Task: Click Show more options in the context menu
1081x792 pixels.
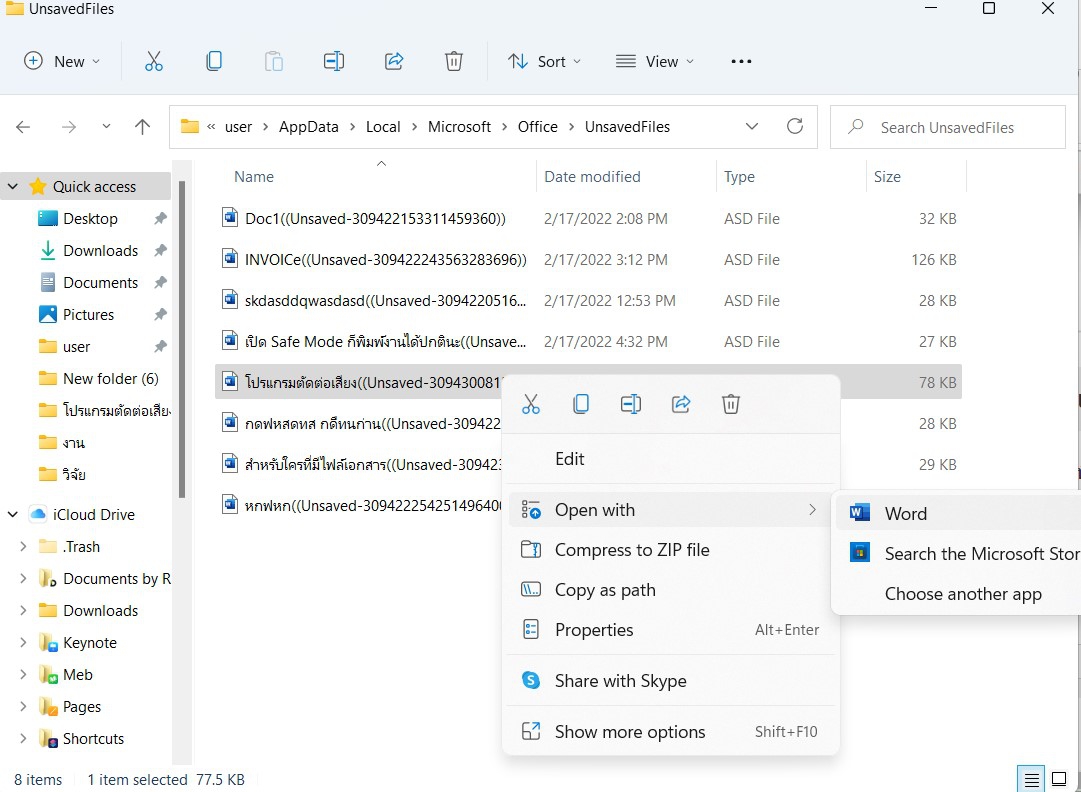Action: 630,732
